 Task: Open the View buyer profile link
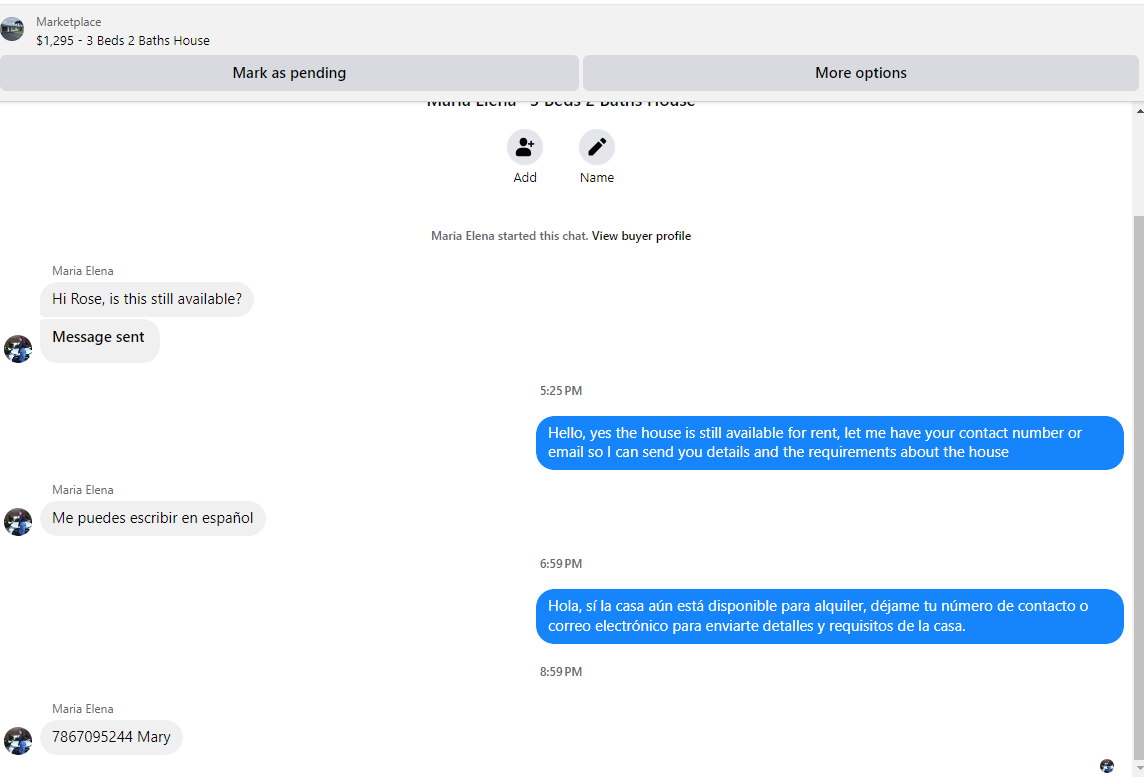pyautogui.click(x=641, y=236)
